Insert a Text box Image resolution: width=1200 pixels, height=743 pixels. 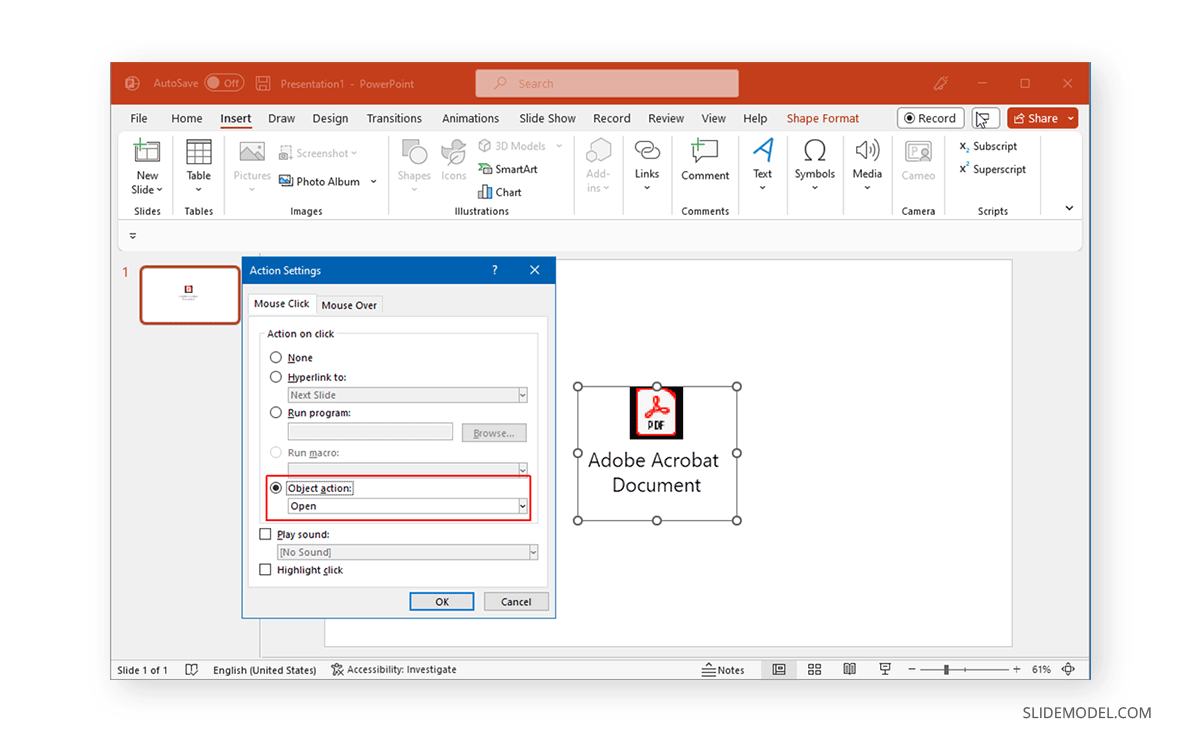pyautogui.click(x=763, y=160)
